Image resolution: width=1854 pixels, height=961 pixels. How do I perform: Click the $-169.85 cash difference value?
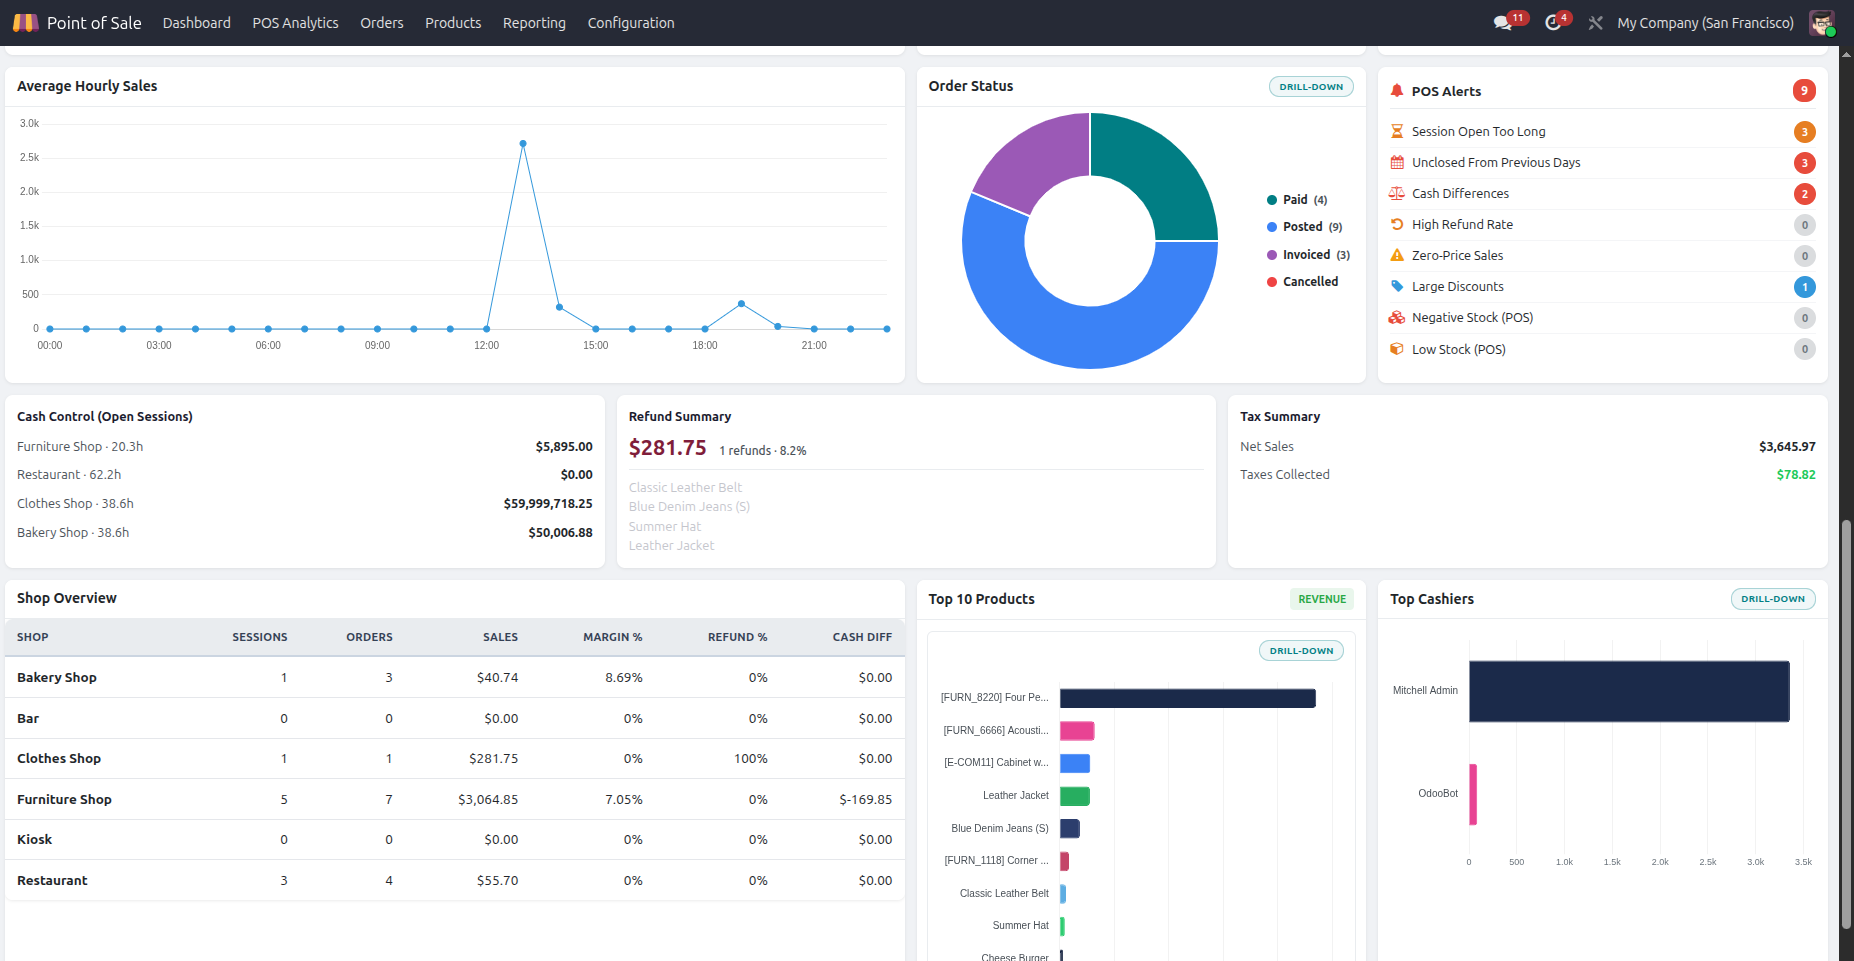point(866,799)
